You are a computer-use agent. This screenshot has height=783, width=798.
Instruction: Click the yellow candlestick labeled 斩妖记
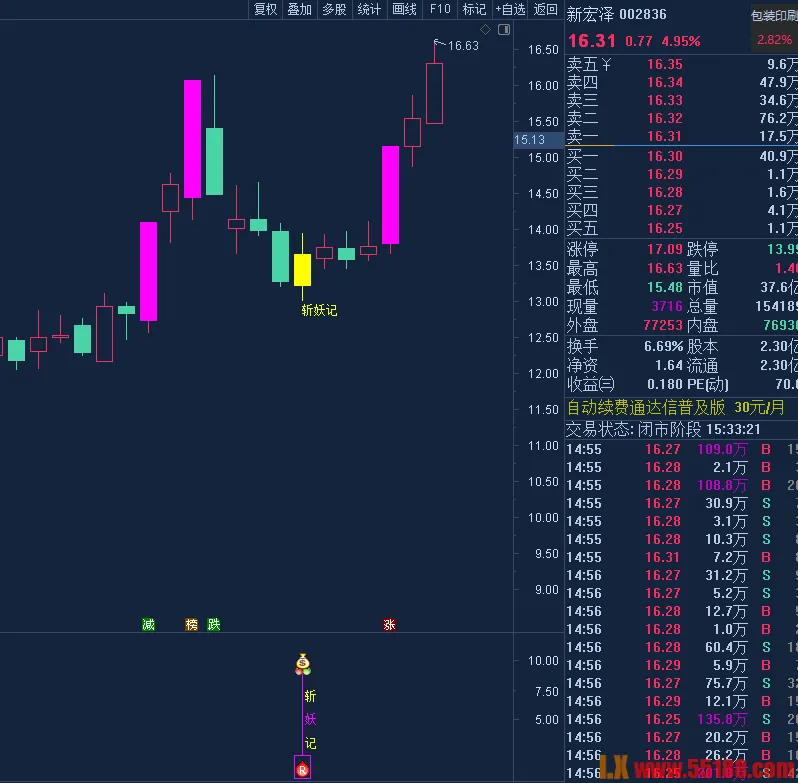pyautogui.click(x=302, y=269)
